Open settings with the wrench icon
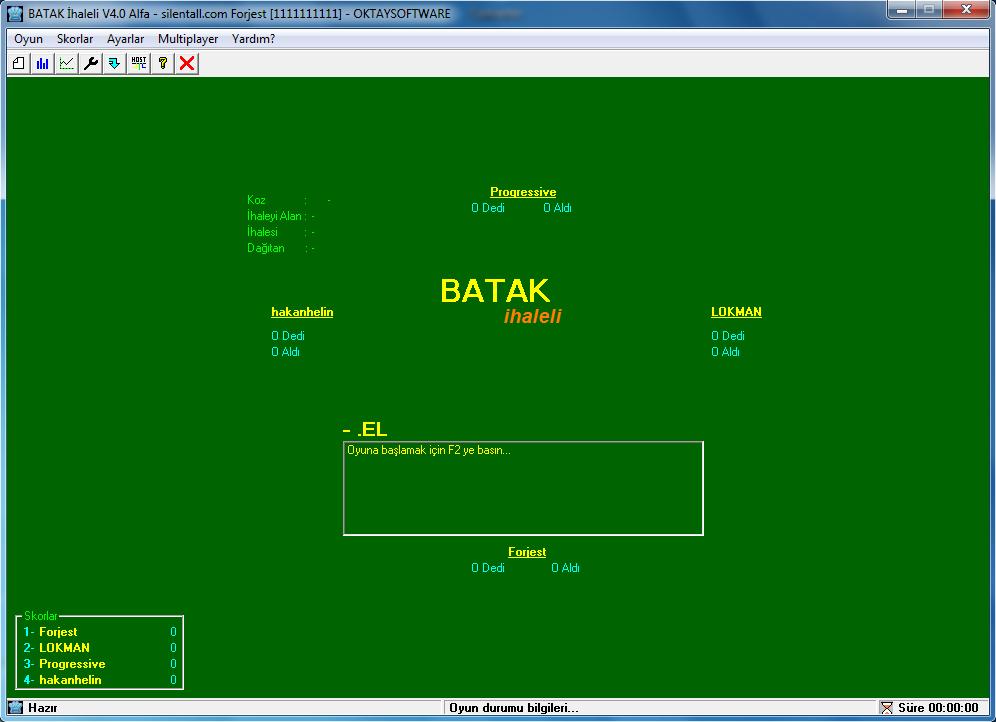Viewport: 996px width, 722px height. [91, 63]
